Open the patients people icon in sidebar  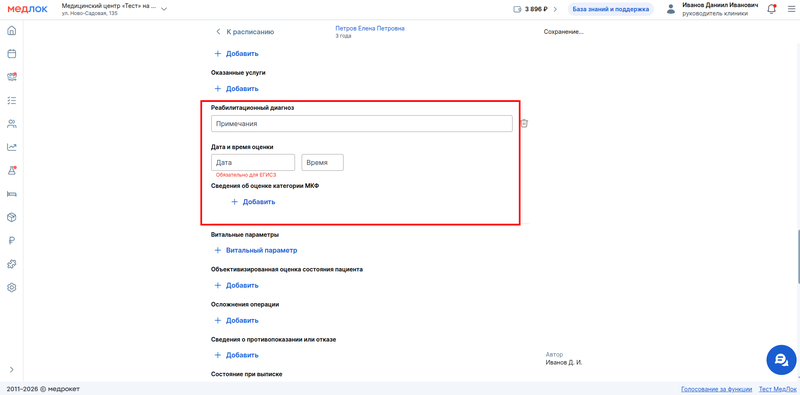12,124
